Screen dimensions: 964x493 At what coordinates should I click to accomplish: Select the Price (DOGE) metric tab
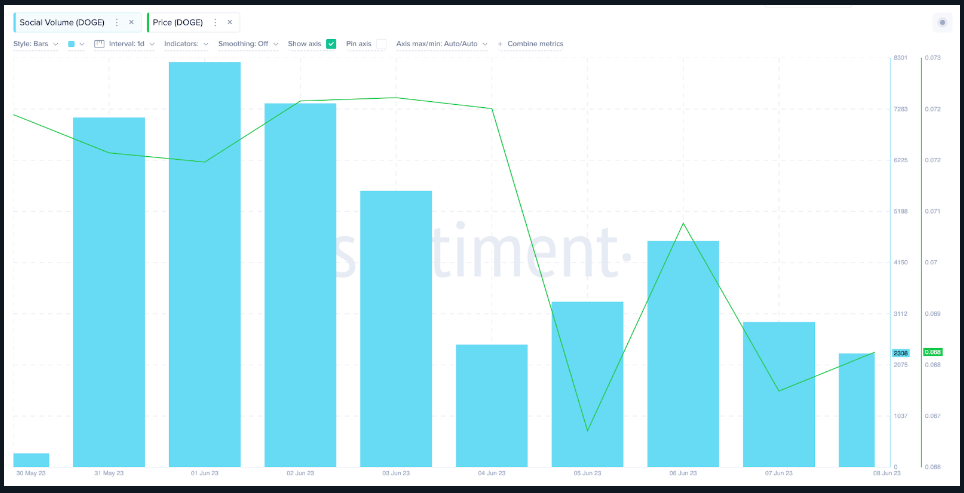pyautogui.click(x=178, y=22)
